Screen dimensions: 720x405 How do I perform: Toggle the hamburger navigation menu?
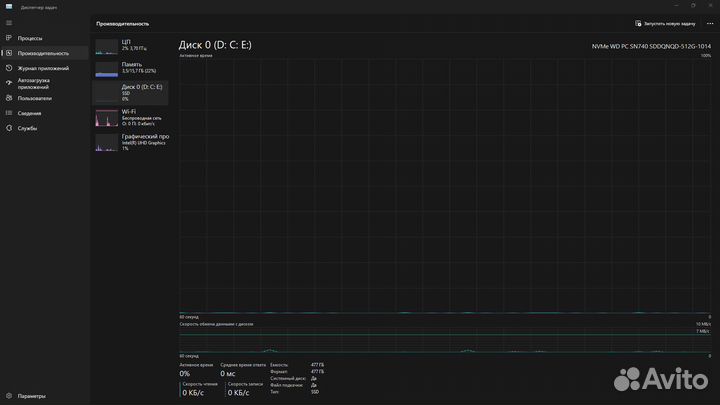click(x=9, y=22)
